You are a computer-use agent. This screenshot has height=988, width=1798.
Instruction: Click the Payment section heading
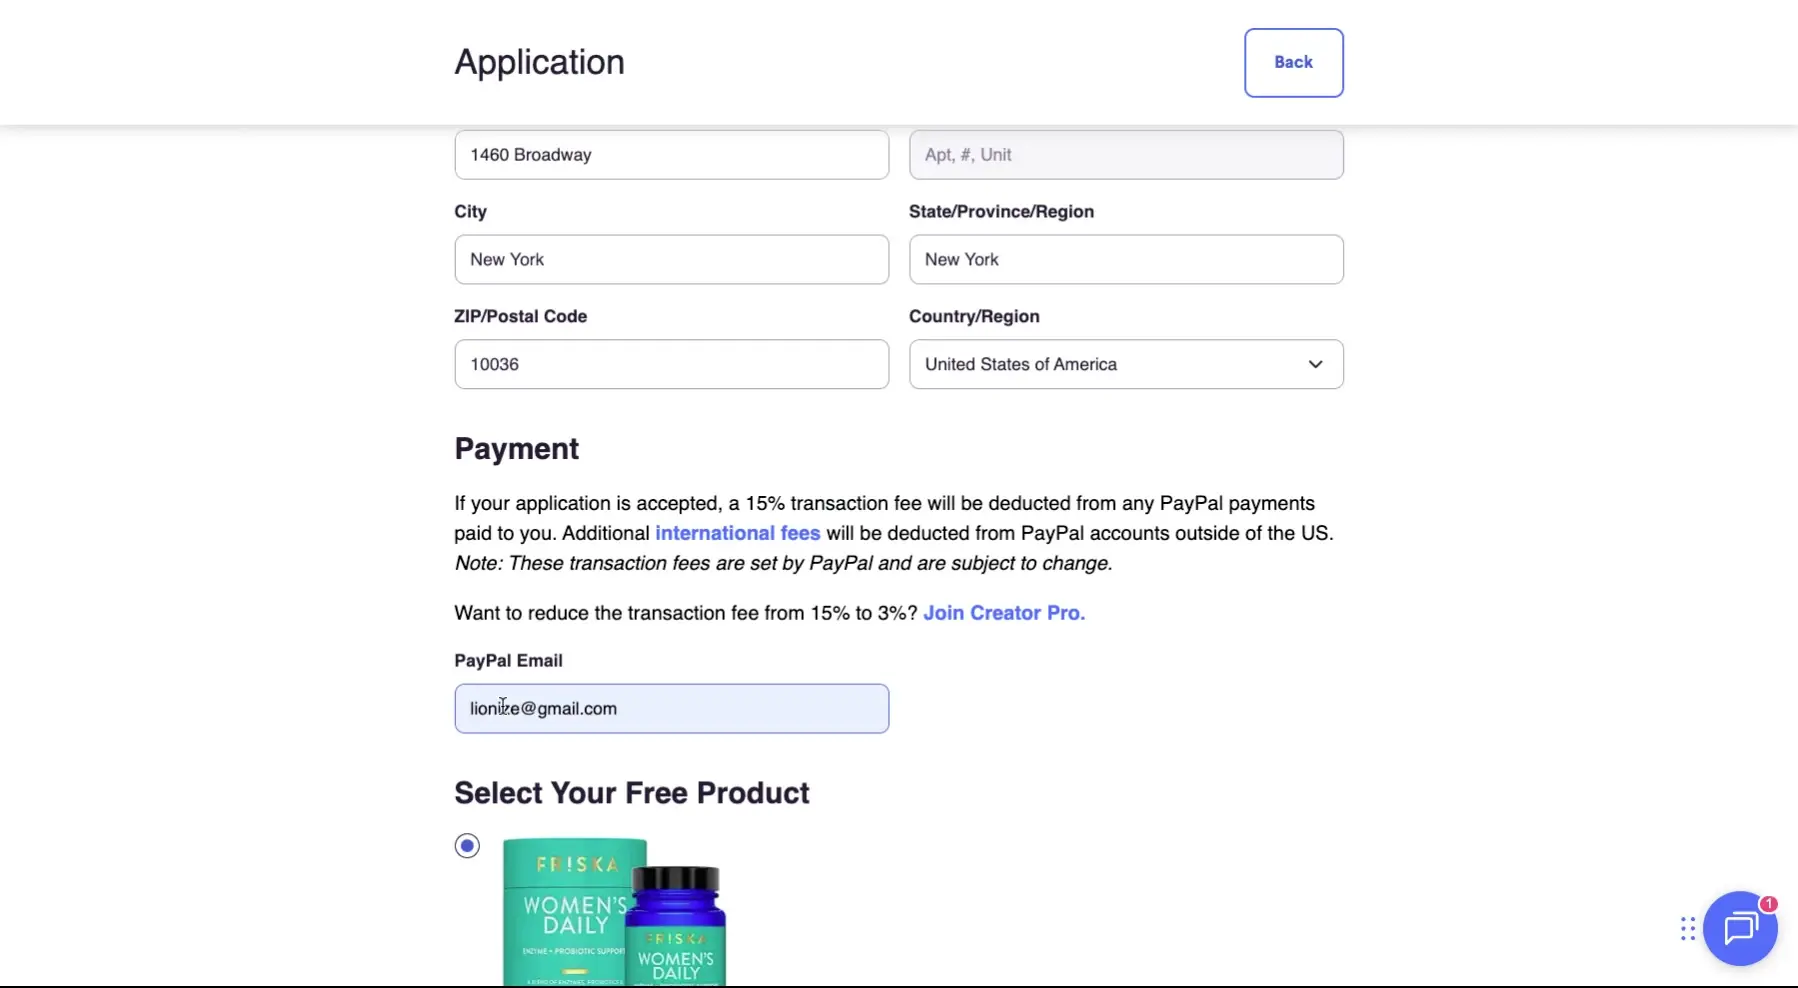516,448
